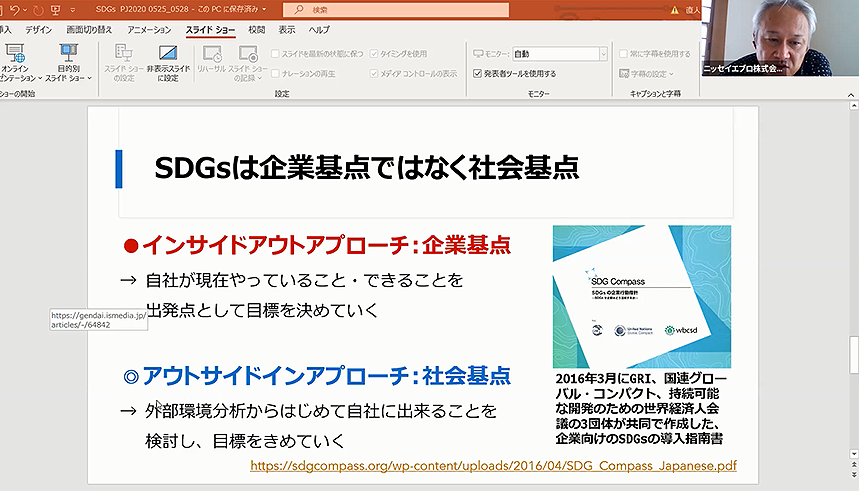This screenshot has width=859, height=491.
Task: Click the slide title SDGsは企業基点ではなく社会基点
Action: (x=367, y=167)
